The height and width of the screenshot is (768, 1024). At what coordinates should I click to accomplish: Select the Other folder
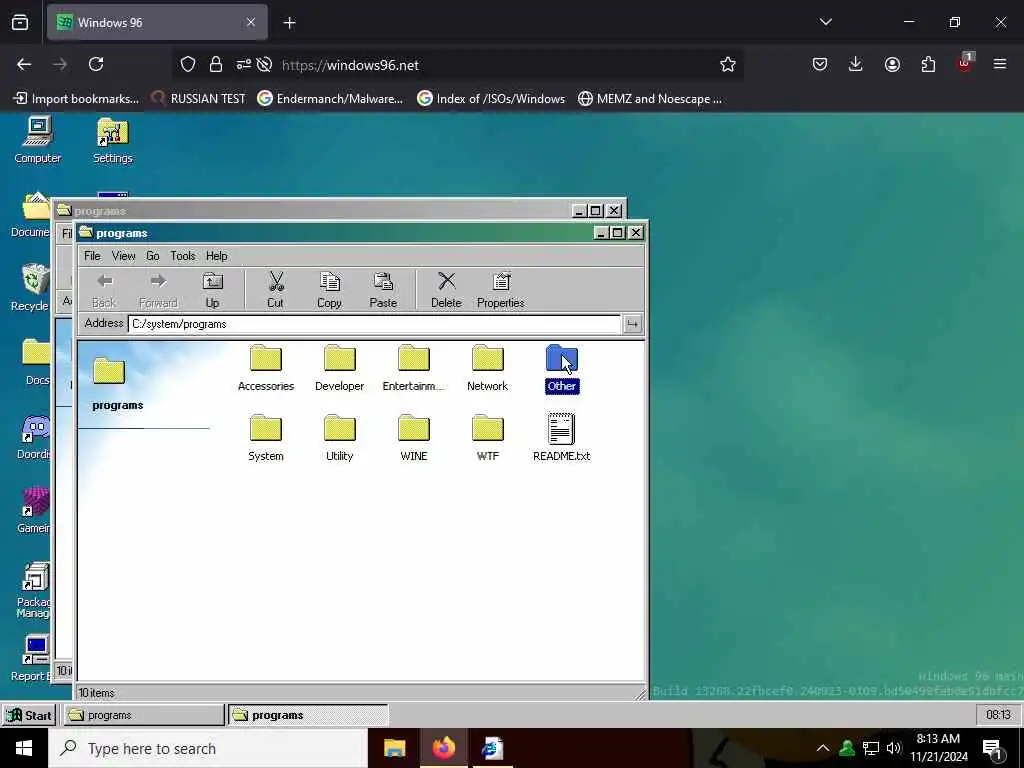tap(562, 368)
